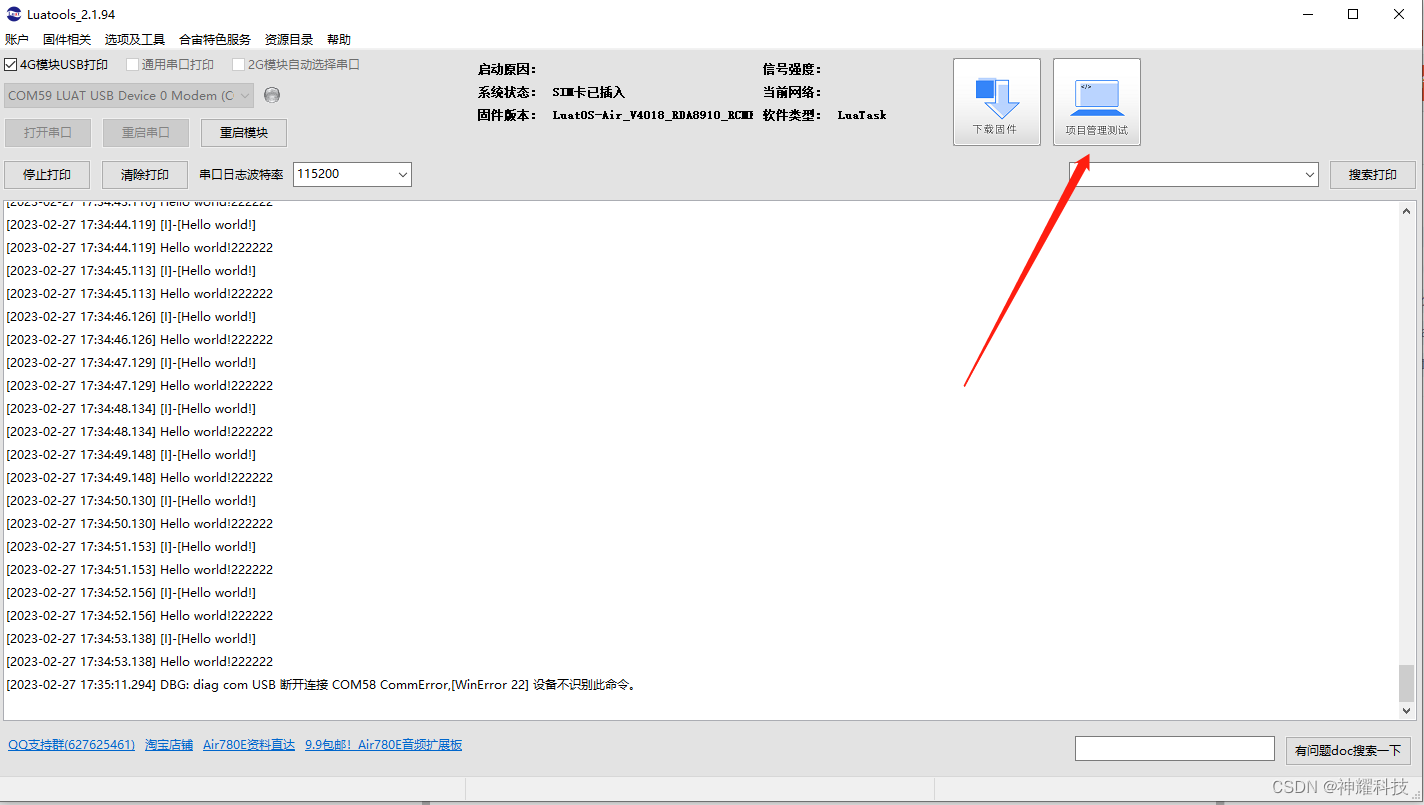This screenshot has width=1424, height=805.
Task: Open the search print combo box dropdown
Action: coord(1310,174)
